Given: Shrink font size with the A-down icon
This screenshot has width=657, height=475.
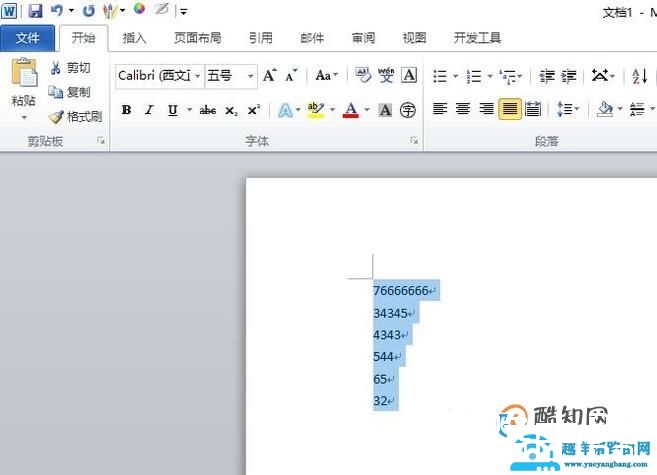Looking at the screenshot, I should (x=291, y=75).
